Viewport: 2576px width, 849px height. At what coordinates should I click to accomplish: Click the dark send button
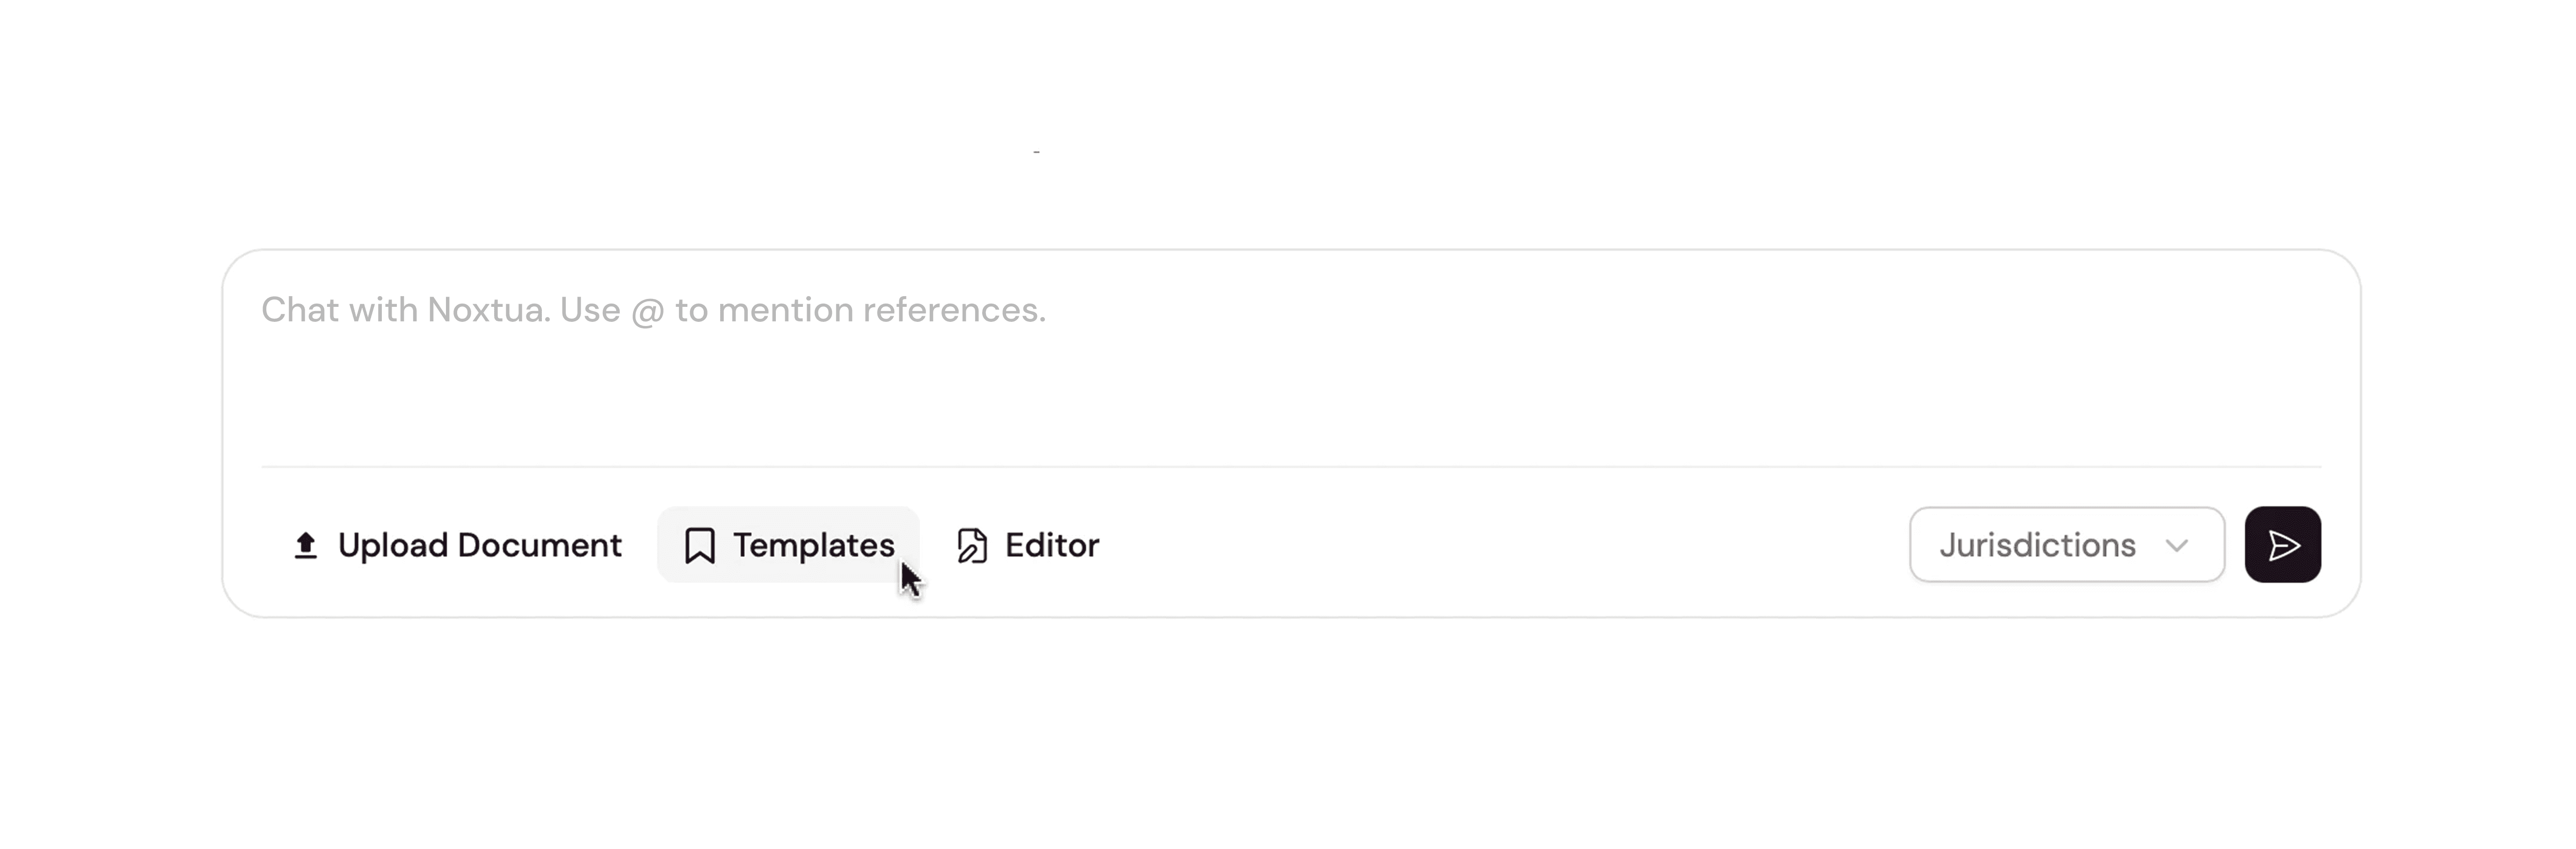coord(2283,545)
